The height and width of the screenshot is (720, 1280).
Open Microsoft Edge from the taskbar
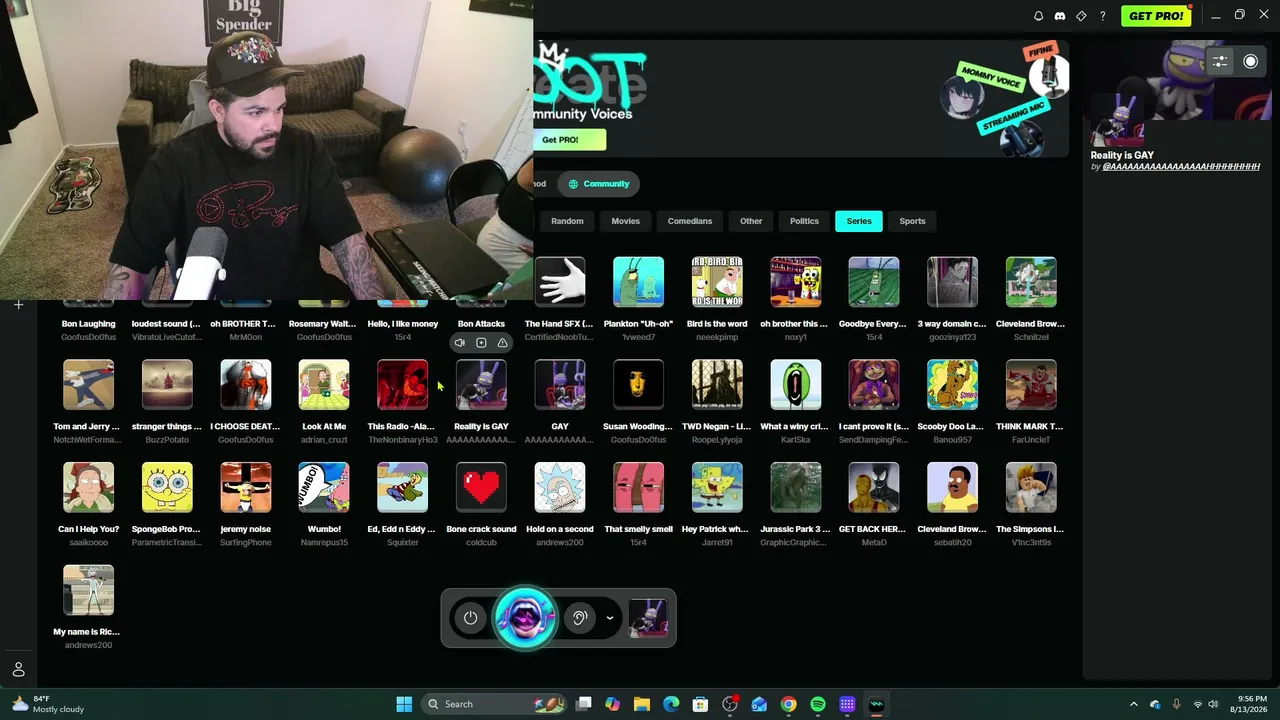point(671,704)
